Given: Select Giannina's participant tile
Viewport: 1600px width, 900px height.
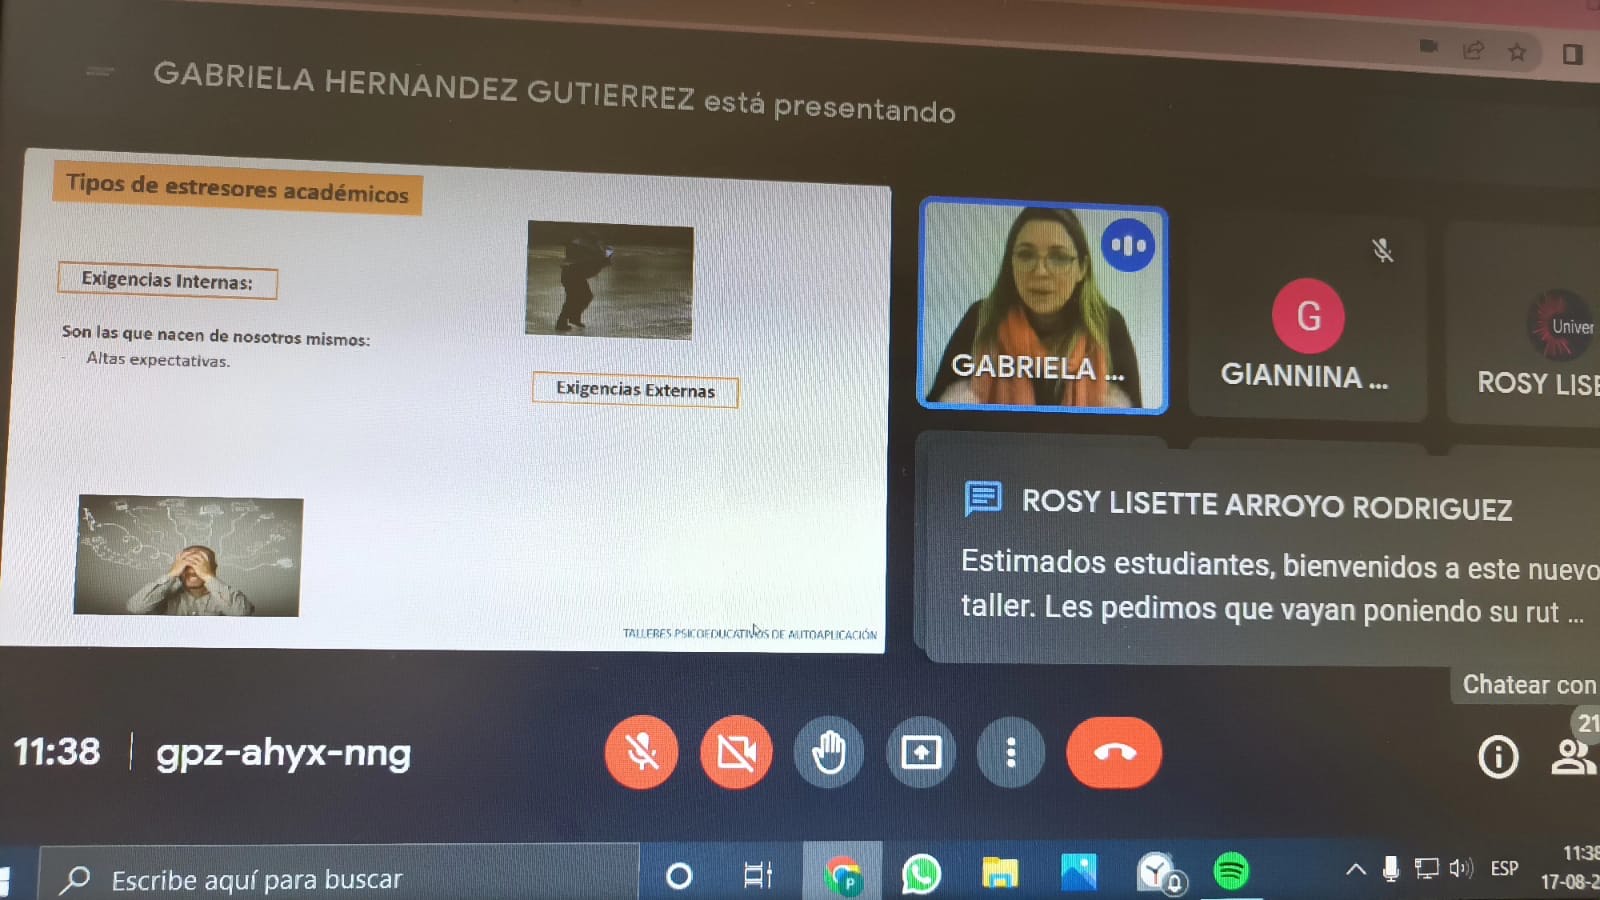Looking at the screenshot, I should coord(1306,318).
